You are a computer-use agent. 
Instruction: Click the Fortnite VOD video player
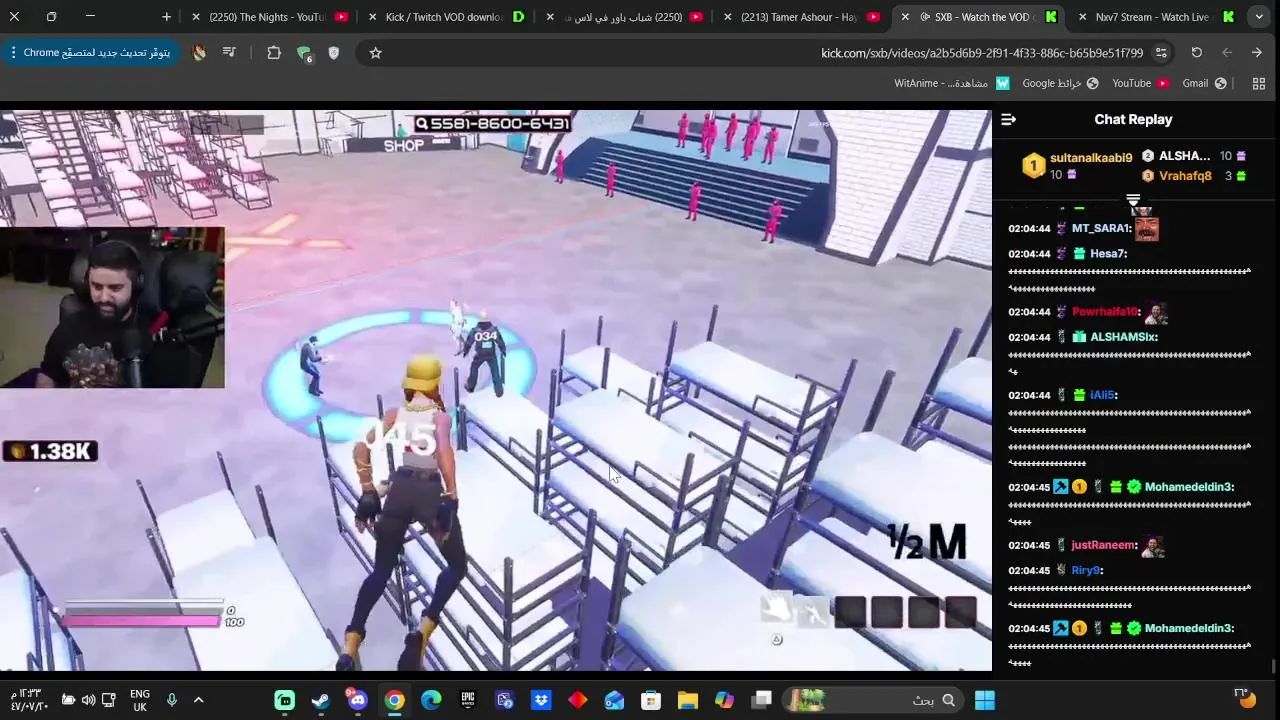click(496, 390)
